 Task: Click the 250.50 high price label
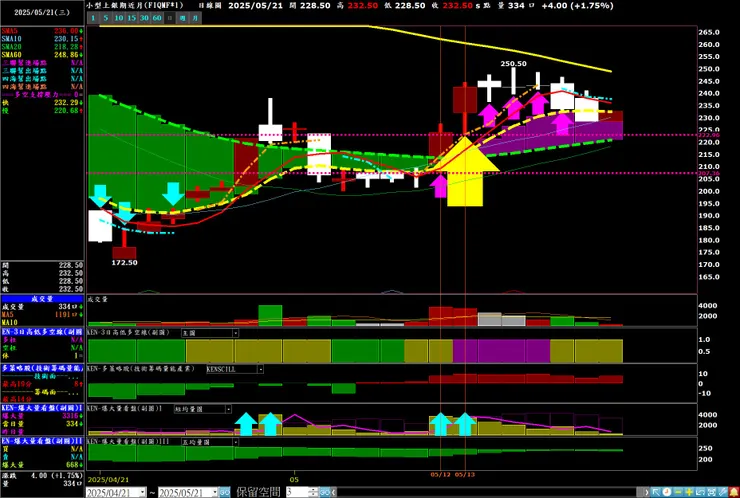click(513, 64)
